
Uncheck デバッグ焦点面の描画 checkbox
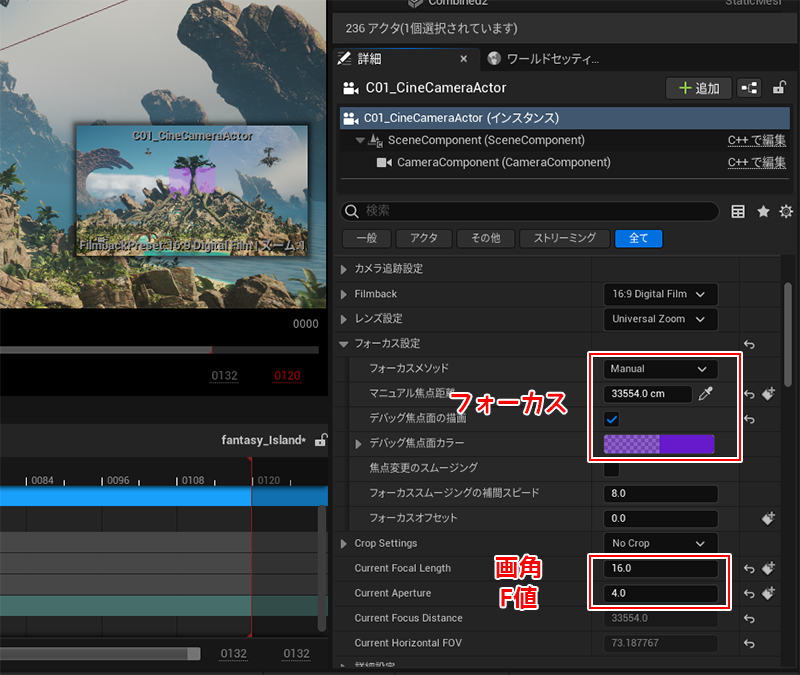[612, 419]
